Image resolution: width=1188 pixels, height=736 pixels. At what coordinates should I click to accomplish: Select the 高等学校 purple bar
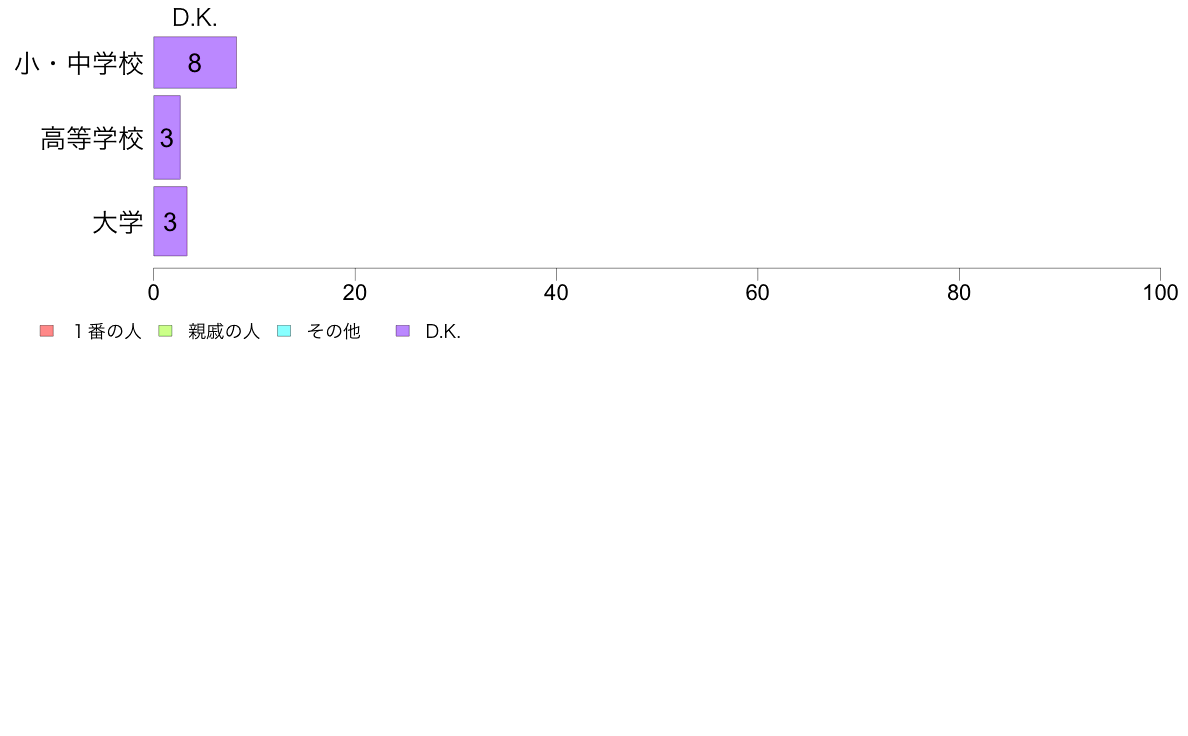click(x=167, y=137)
